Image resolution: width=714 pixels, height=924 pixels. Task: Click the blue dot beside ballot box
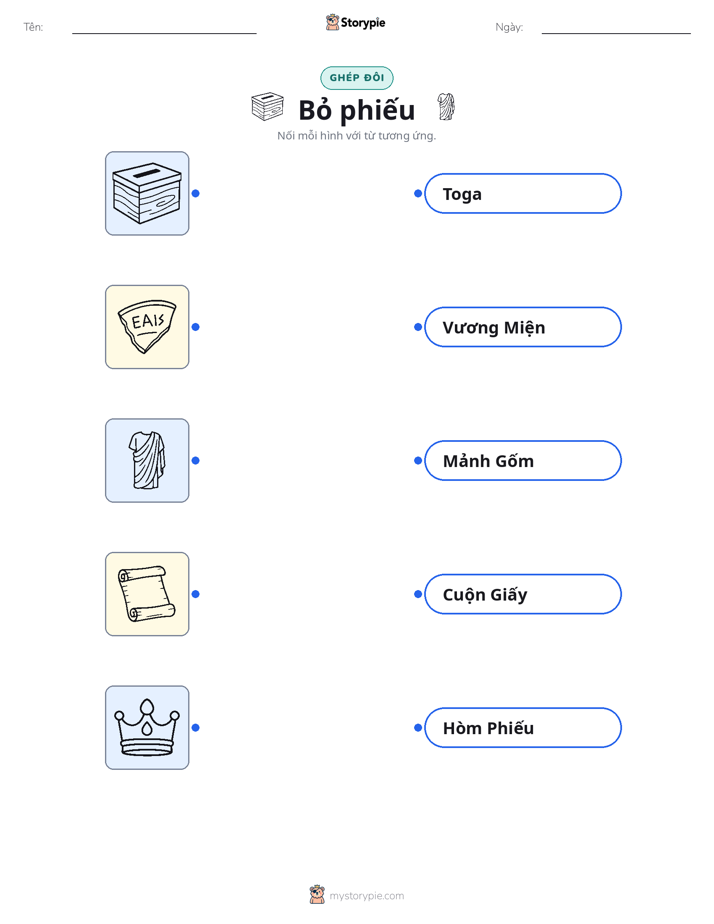196,193
